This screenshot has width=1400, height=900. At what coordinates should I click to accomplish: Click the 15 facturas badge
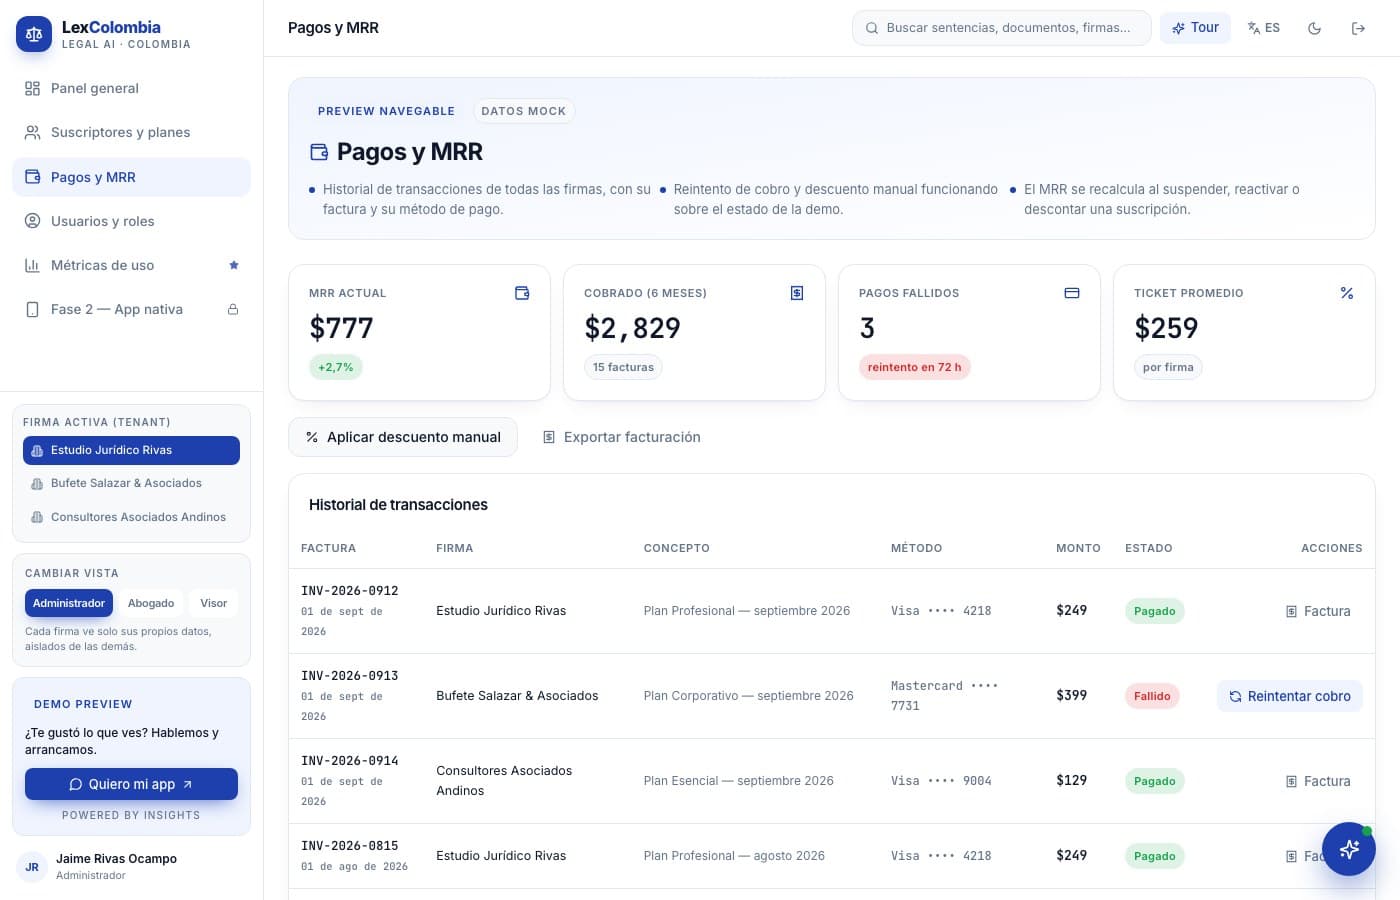tap(623, 367)
